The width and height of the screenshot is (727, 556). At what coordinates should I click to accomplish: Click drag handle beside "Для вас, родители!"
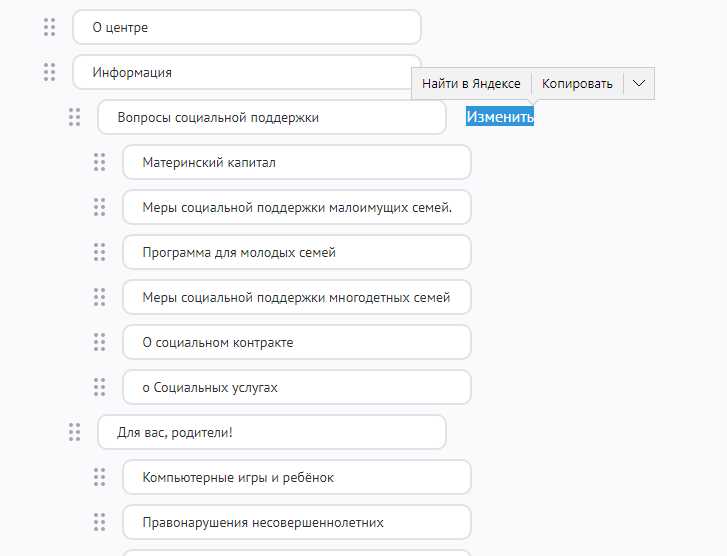click(x=74, y=432)
